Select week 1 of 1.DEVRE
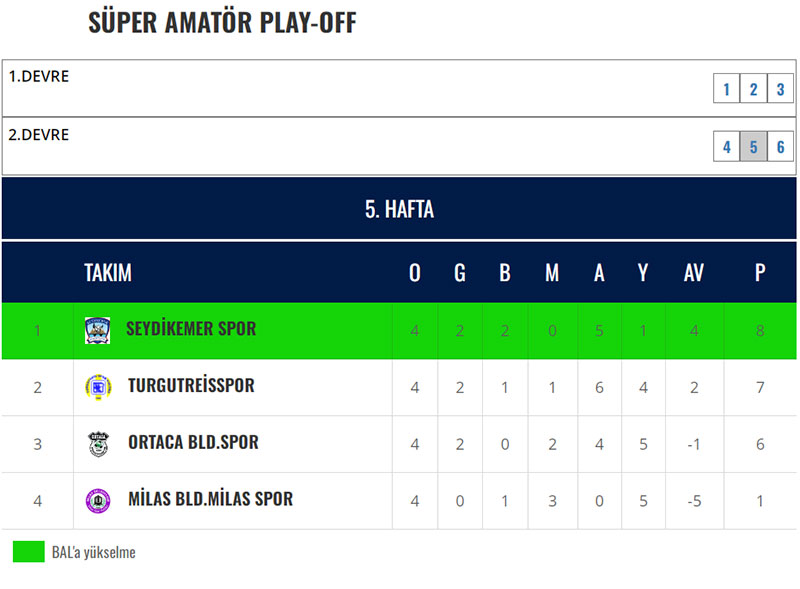This screenshot has width=800, height=589. pos(726,88)
